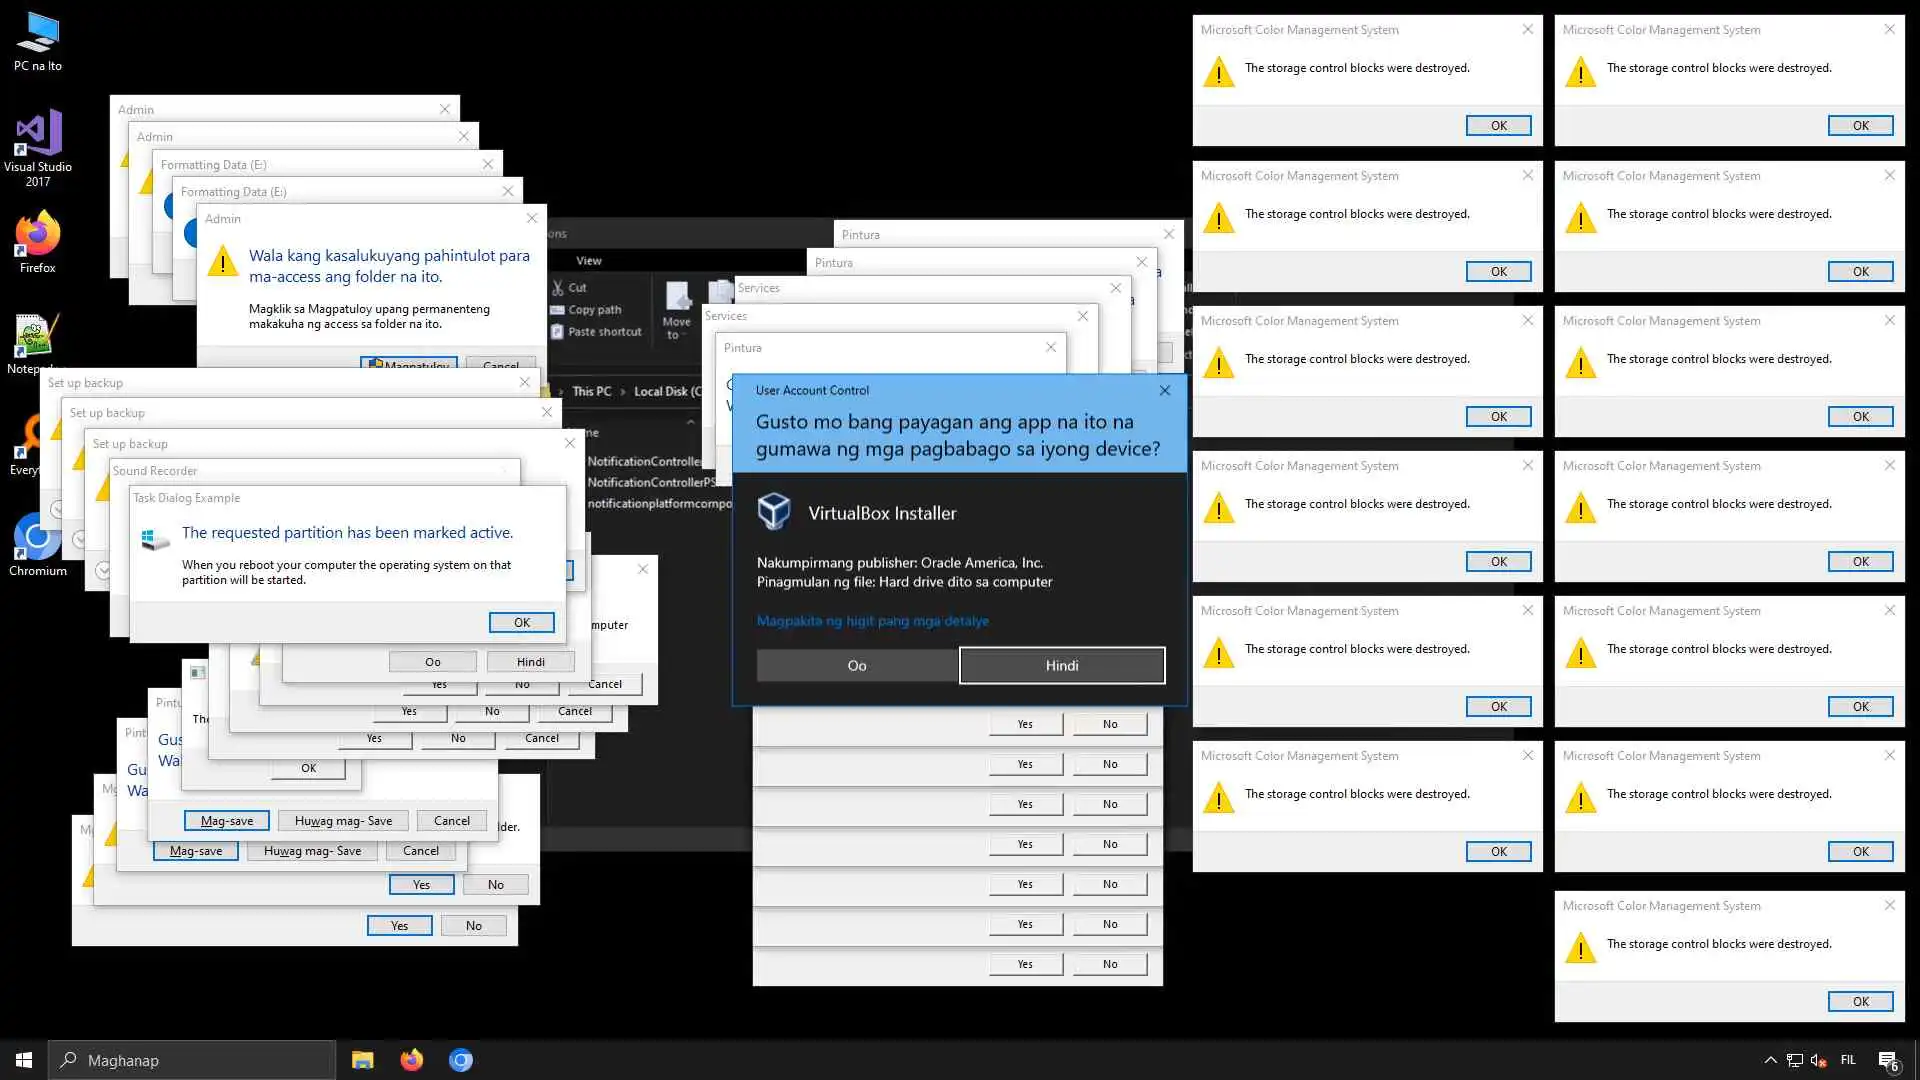The image size is (1920, 1080).
Task: Click Copy path in Explorer ribbon
Action: click(594, 310)
